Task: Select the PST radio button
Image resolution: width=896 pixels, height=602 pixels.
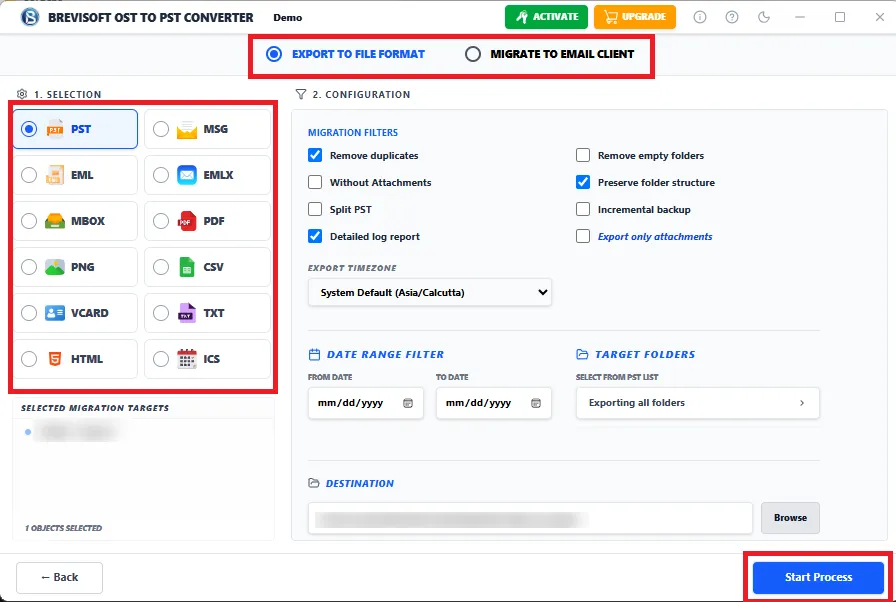Action: [29, 129]
